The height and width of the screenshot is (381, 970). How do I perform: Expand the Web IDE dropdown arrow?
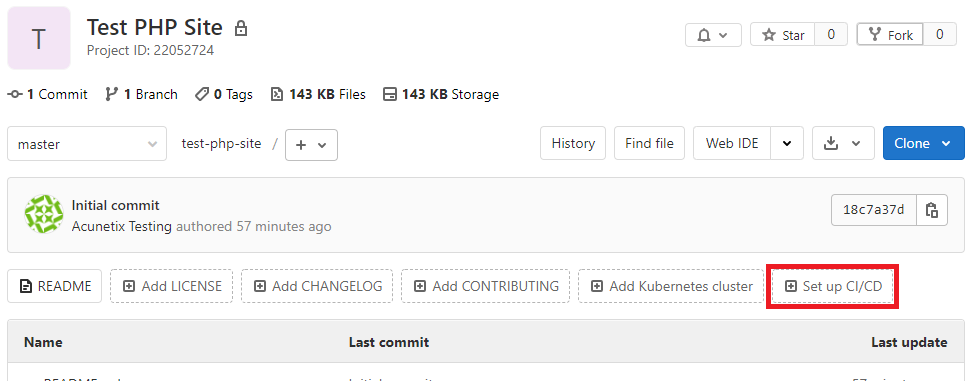786,143
